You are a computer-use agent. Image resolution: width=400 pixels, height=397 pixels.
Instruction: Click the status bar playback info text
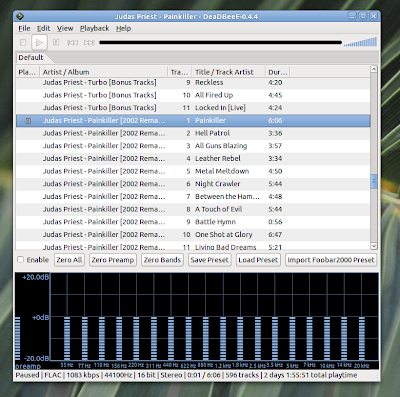pos(186,375)
